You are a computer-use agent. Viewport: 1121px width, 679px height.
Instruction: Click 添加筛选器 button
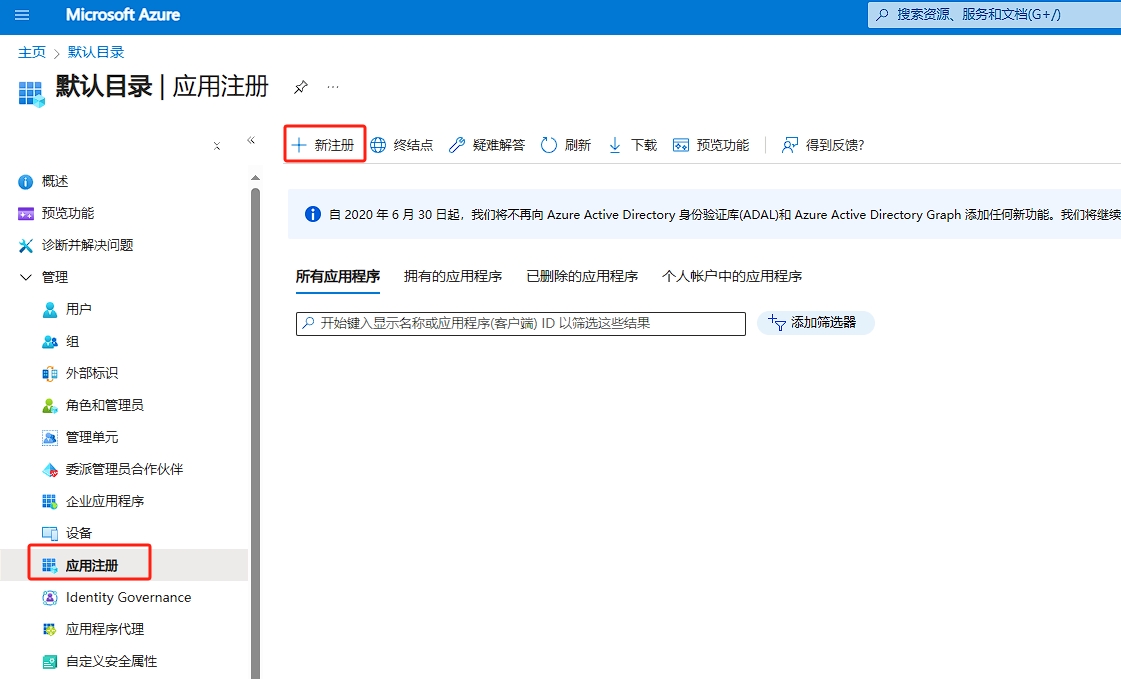point(815,323)
